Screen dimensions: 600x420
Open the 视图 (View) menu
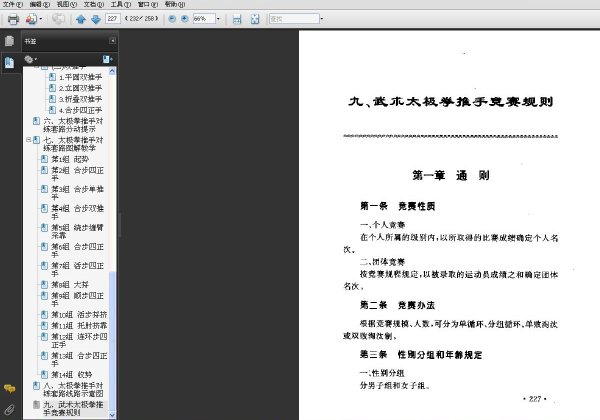[x=67, y=4]
